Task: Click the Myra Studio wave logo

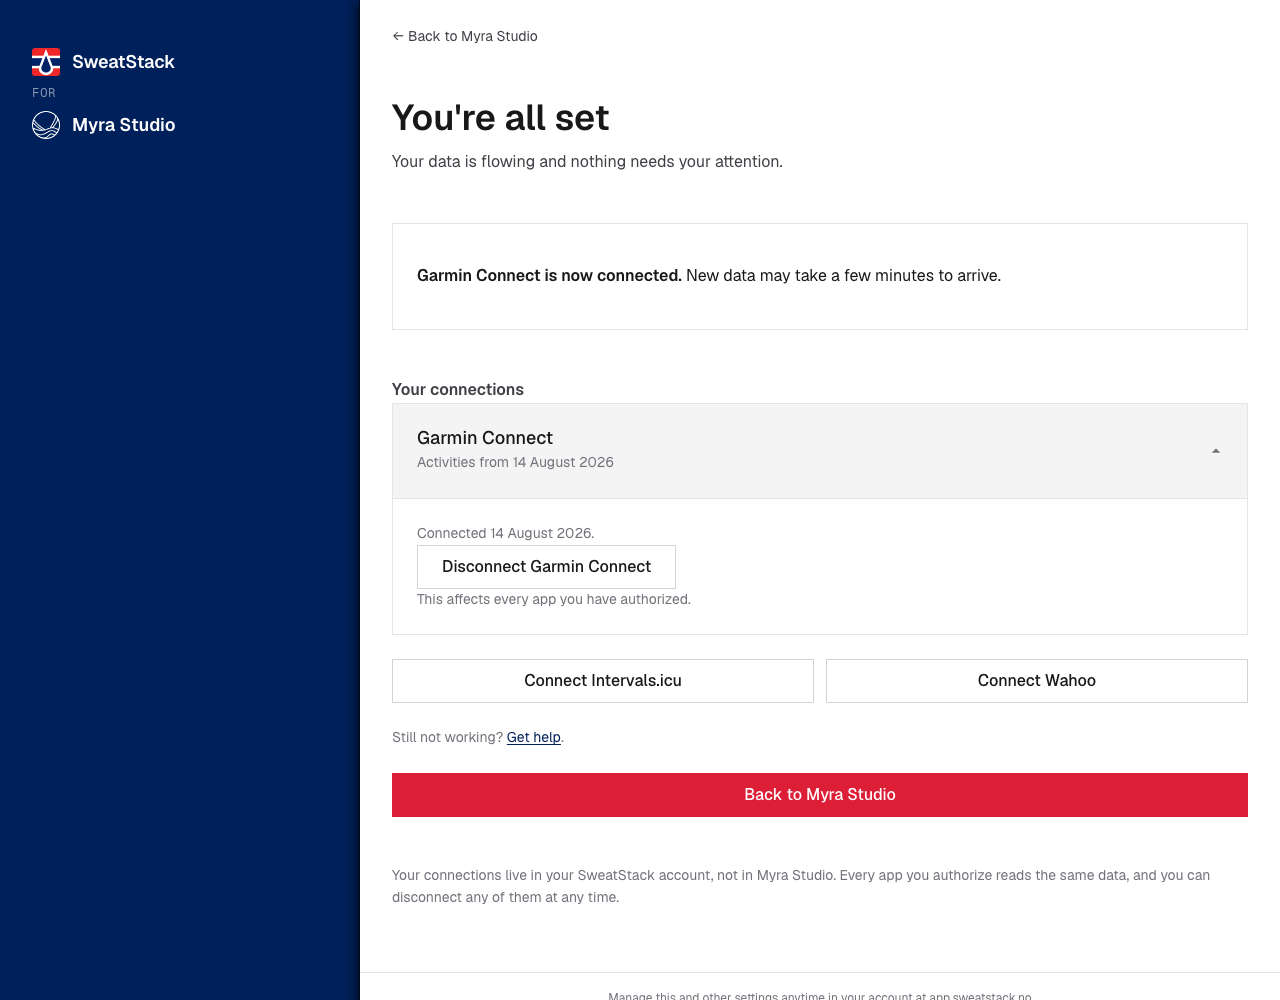Action: coord(46,125)
